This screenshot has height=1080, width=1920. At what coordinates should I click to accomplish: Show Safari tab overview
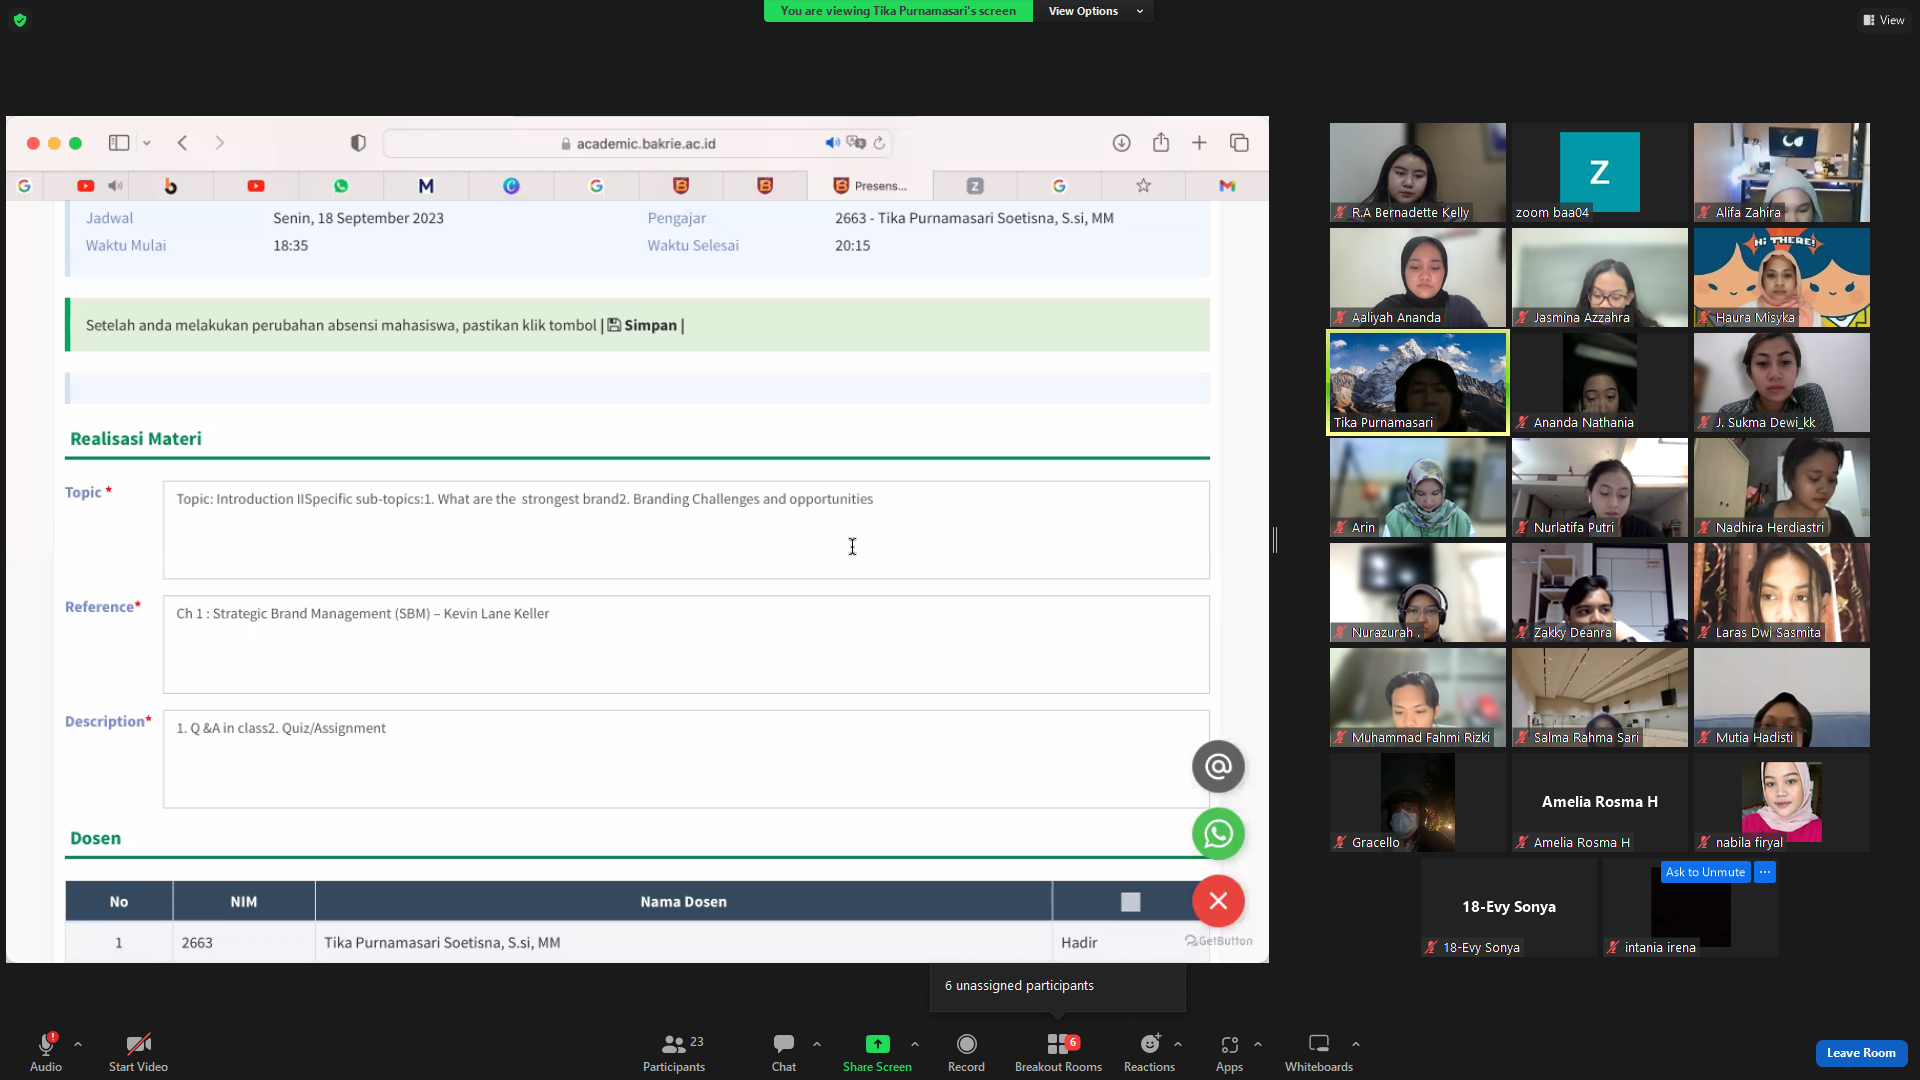click(x=1239, y=143)
